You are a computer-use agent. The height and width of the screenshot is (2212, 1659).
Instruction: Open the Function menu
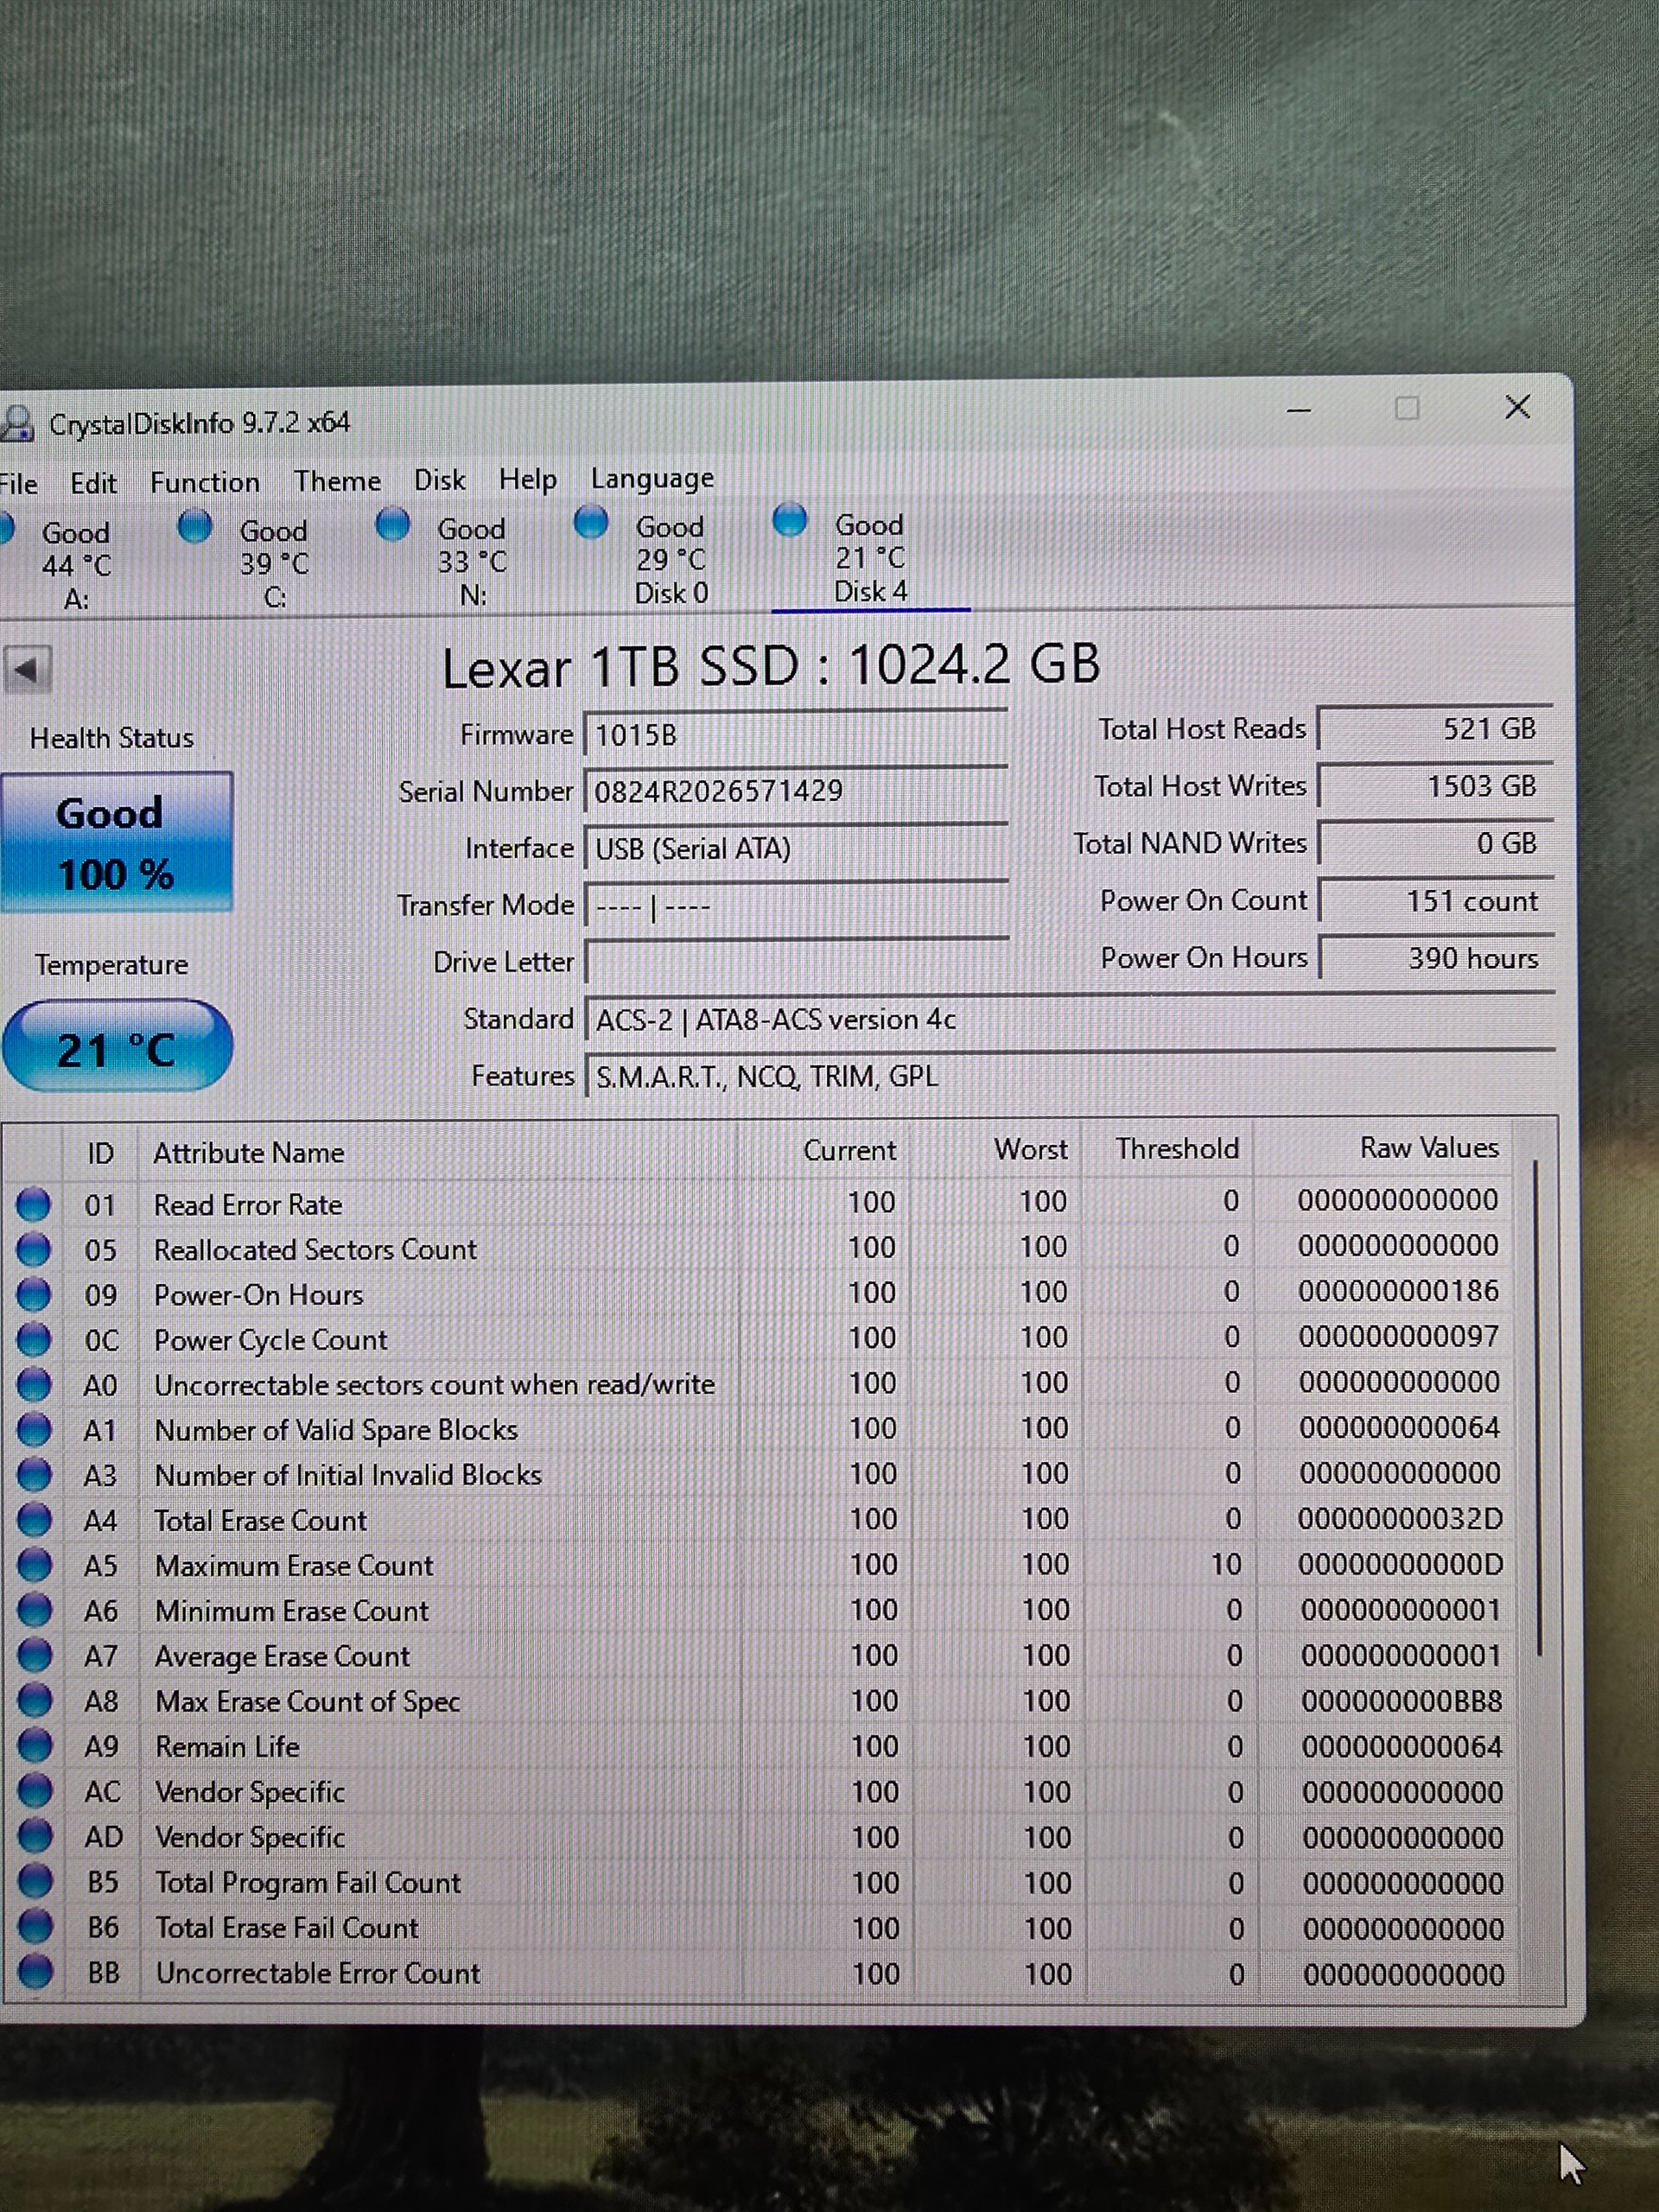click(x=204, y=483)
